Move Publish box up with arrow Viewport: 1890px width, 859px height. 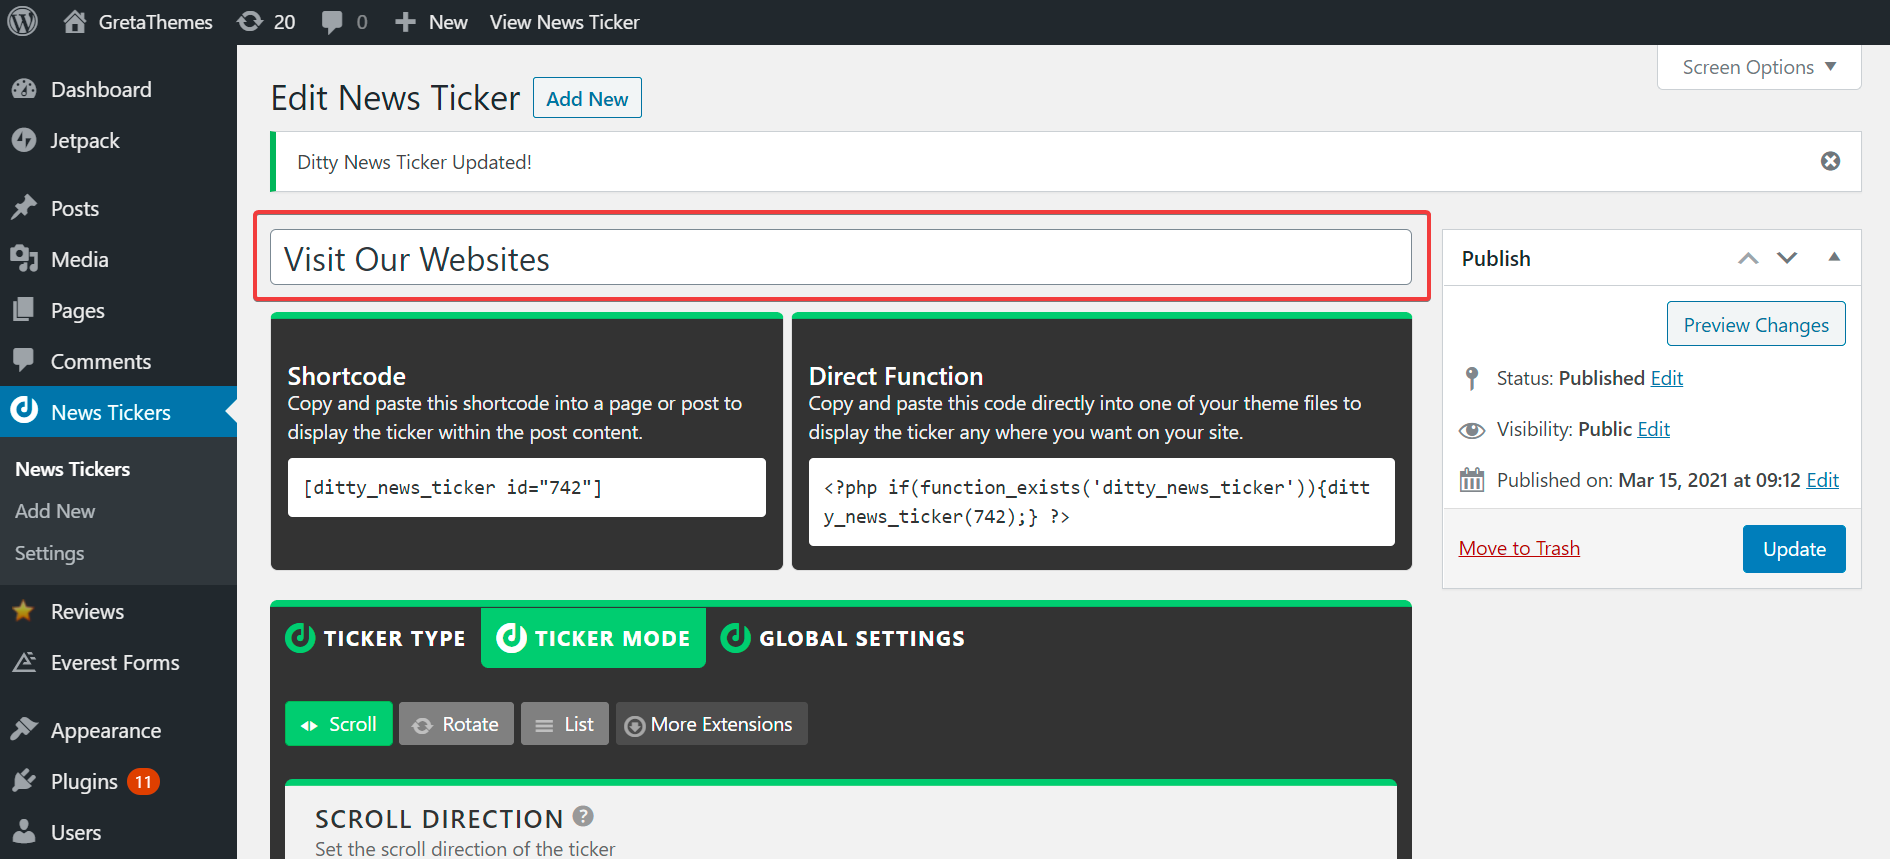[x=1748, y=258]
